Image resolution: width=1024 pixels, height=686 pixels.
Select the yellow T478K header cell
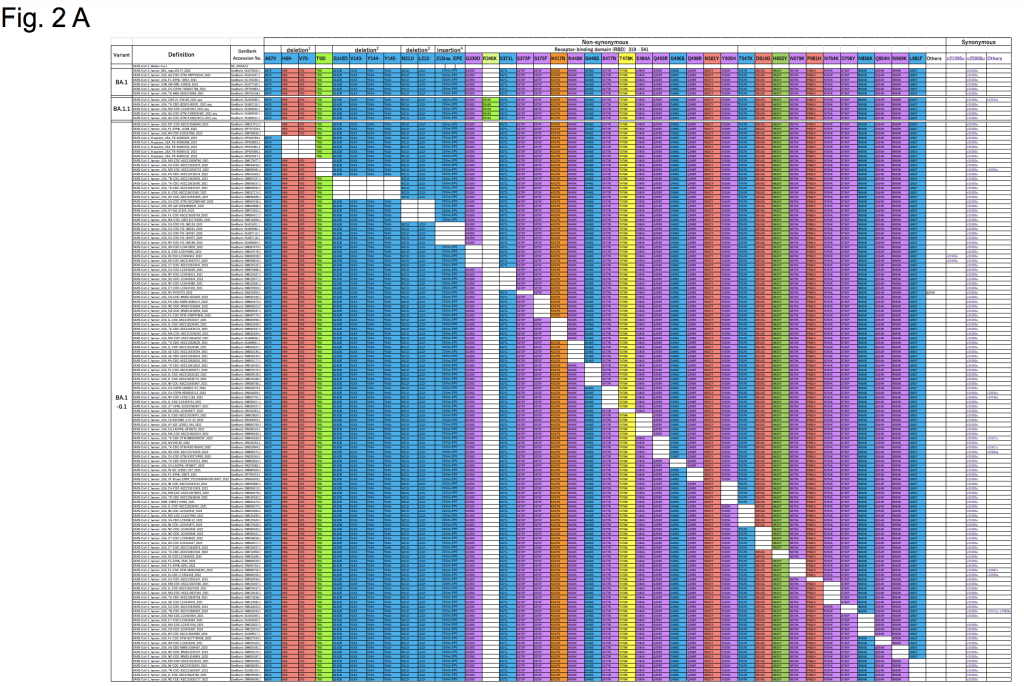[x=627, y=59]
